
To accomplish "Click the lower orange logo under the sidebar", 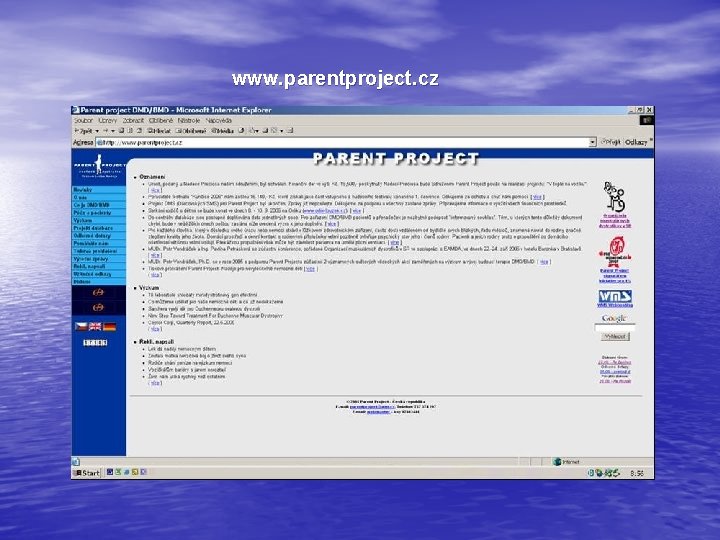I will tap(98, 308).
